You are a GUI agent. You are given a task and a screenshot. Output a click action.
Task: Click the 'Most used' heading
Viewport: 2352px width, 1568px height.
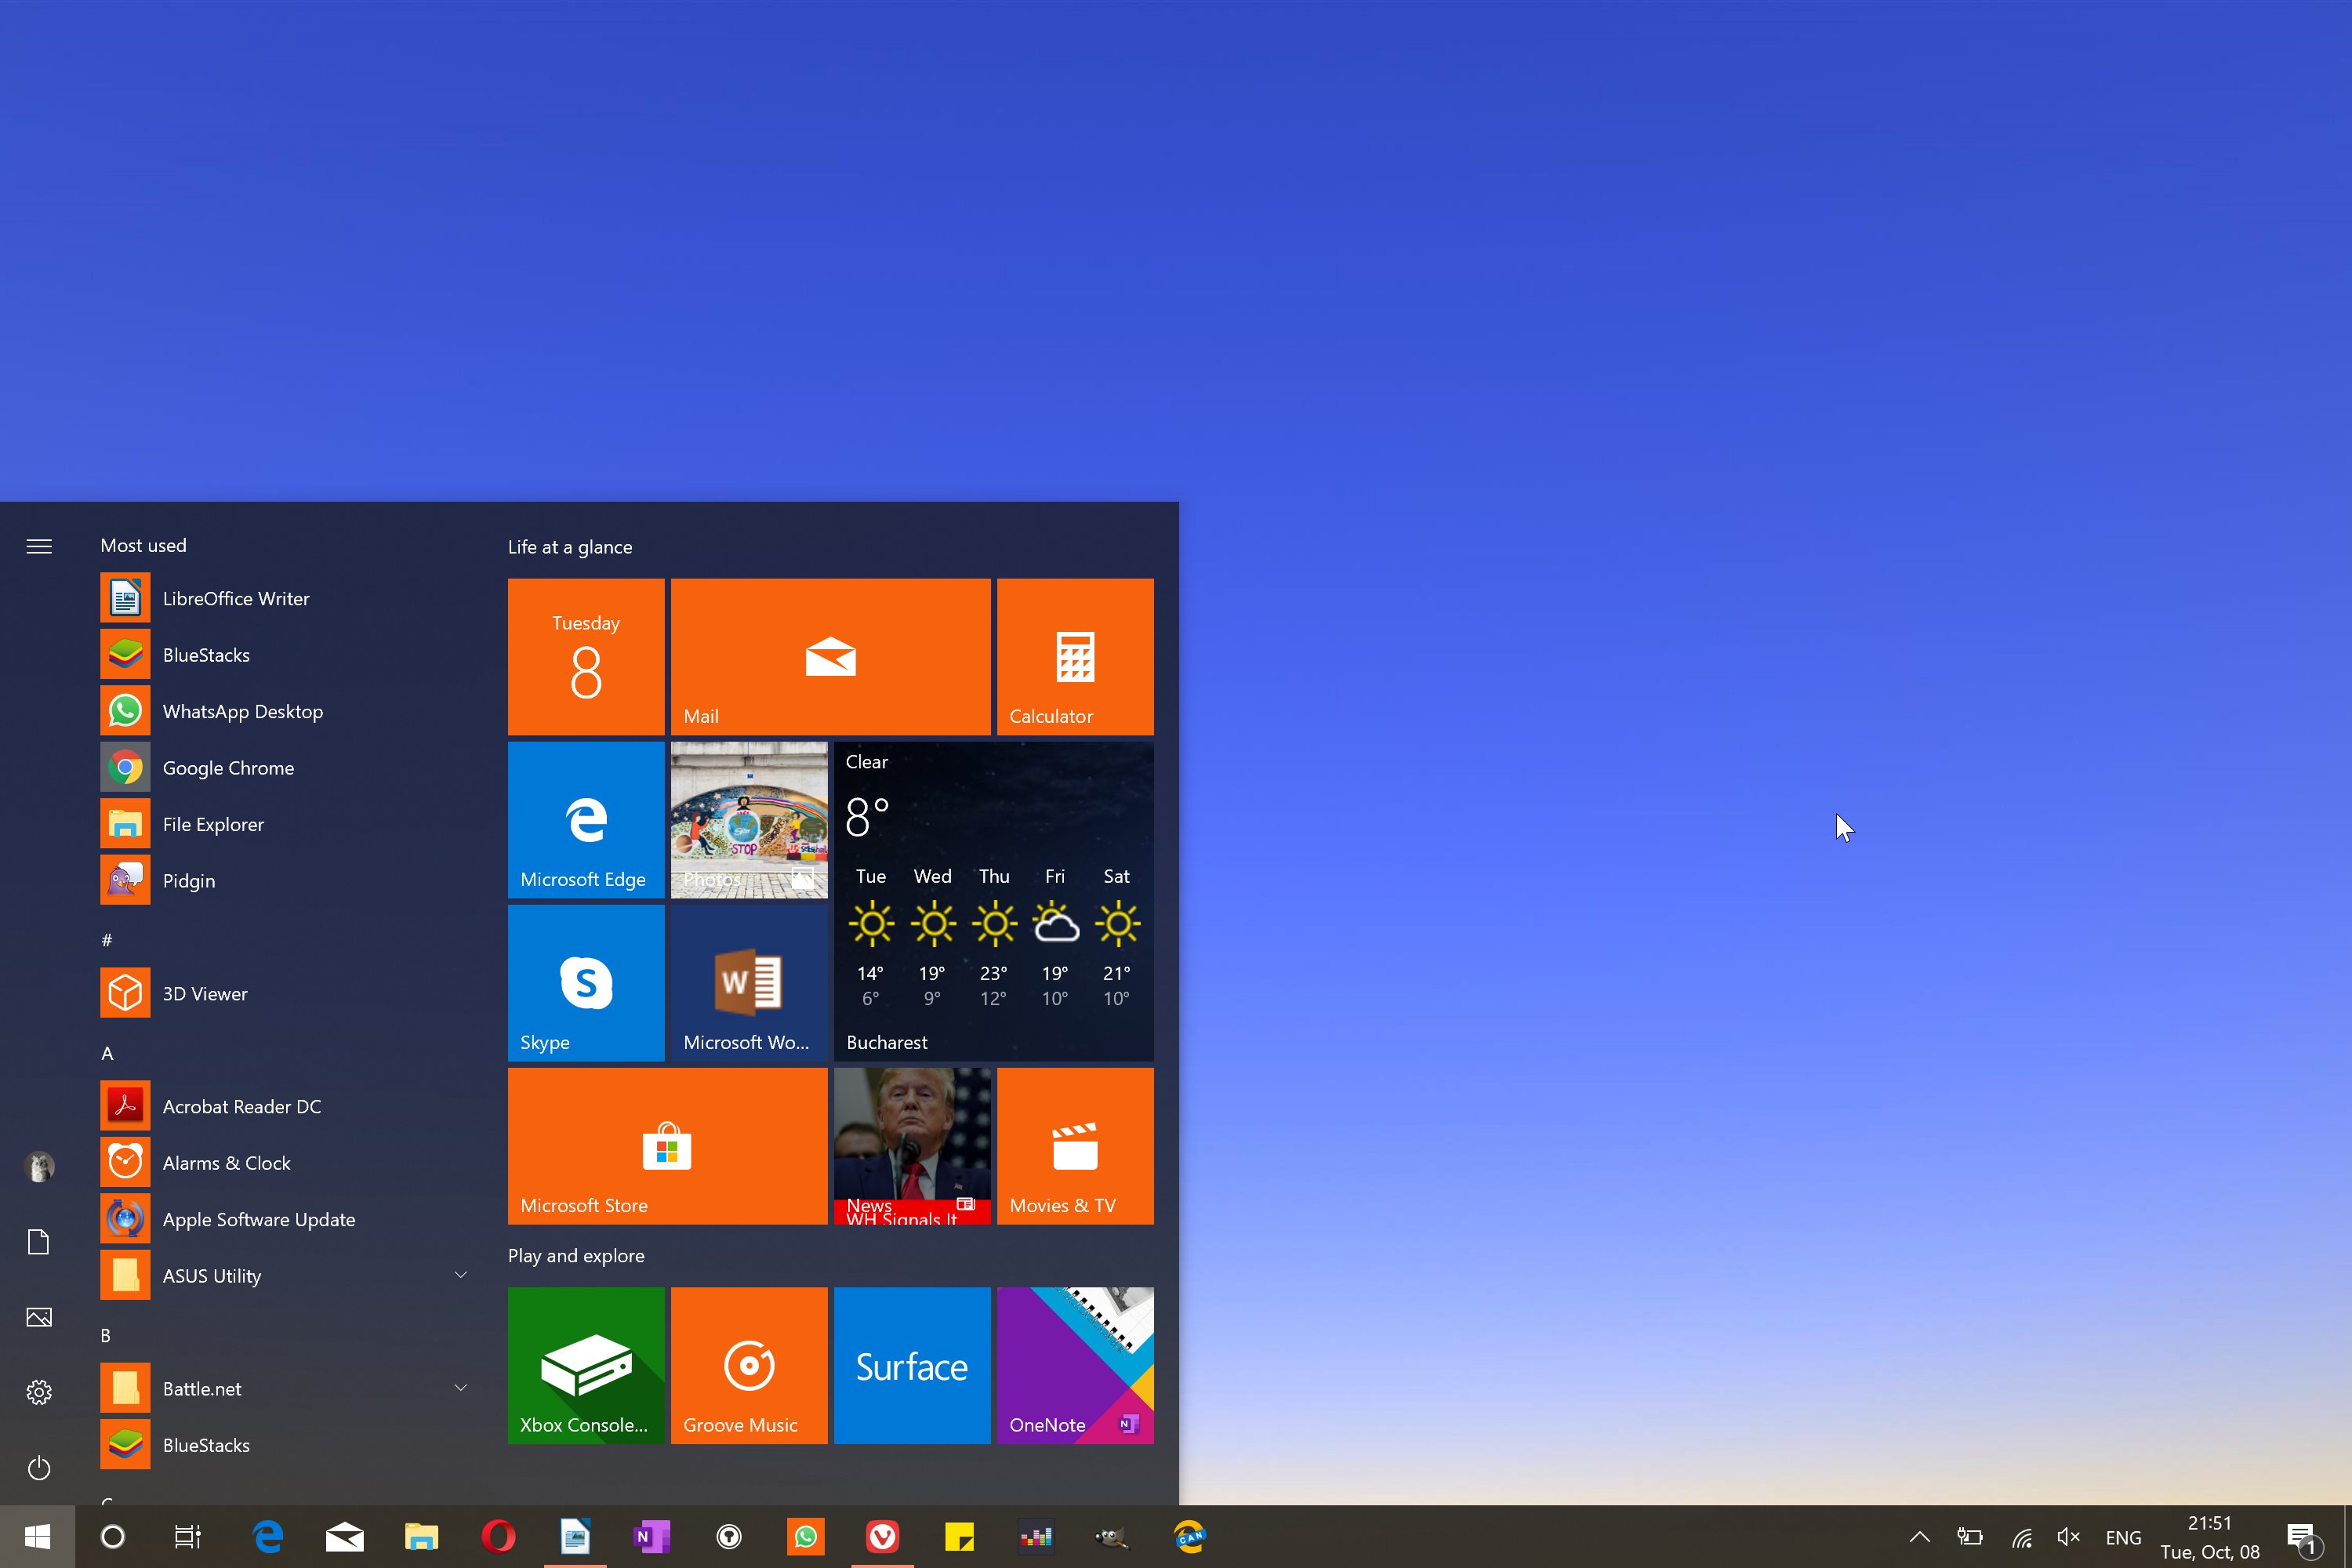pyautogui.click(x=143, y=546)
